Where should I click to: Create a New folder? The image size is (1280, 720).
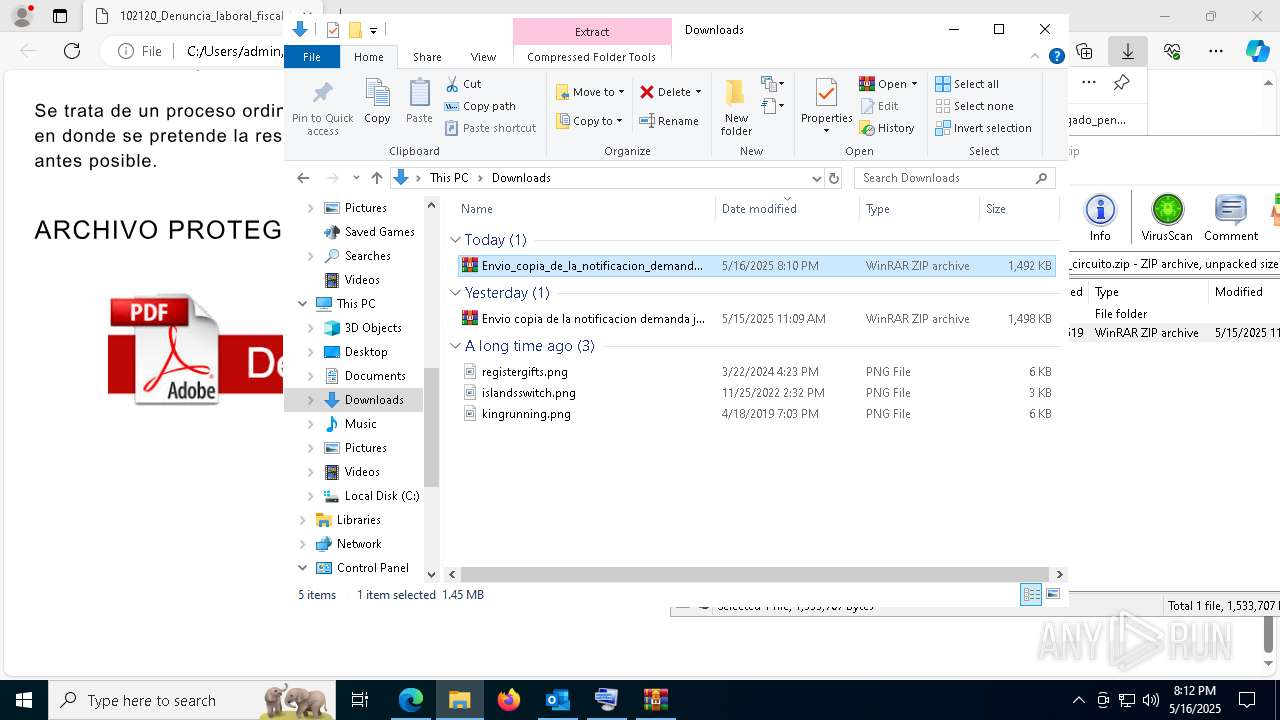pos(736,108)
